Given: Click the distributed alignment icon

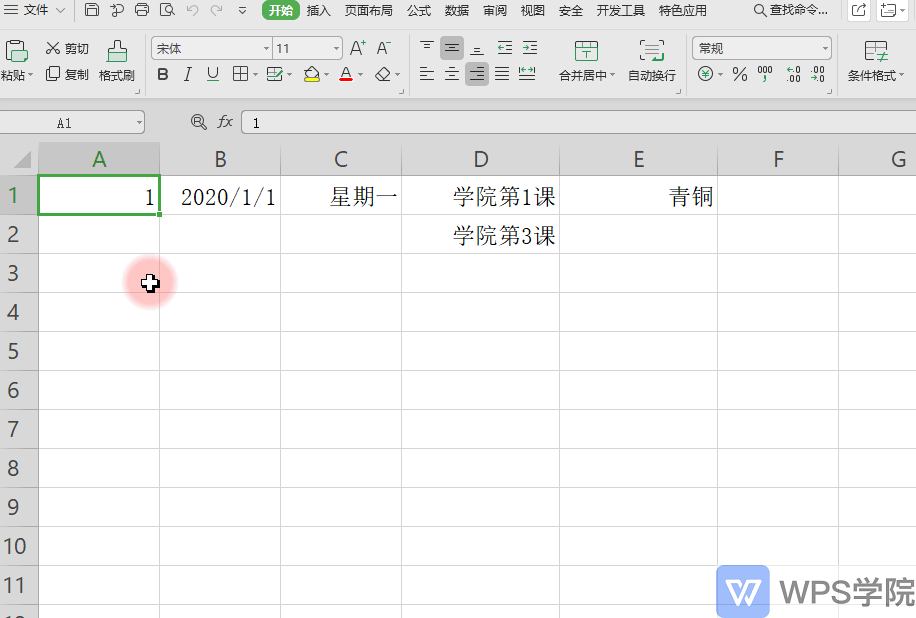Looking at the screenshot, I should click(527, 74).
